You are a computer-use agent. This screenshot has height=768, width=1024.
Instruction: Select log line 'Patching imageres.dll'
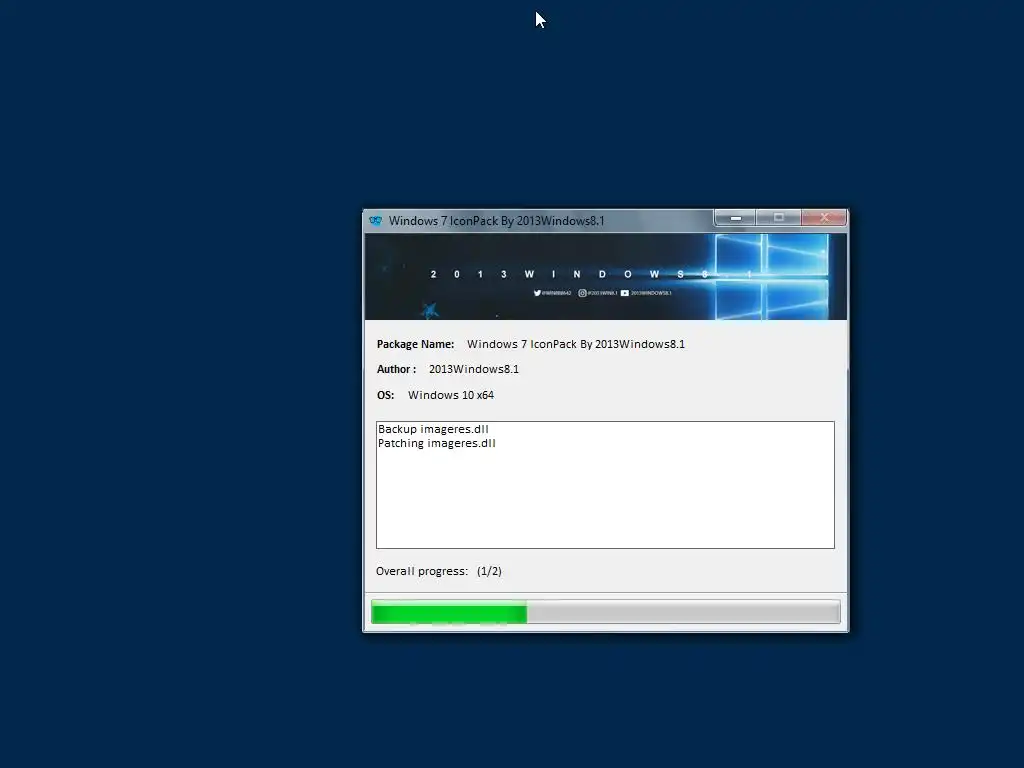(x=437, y=443)
